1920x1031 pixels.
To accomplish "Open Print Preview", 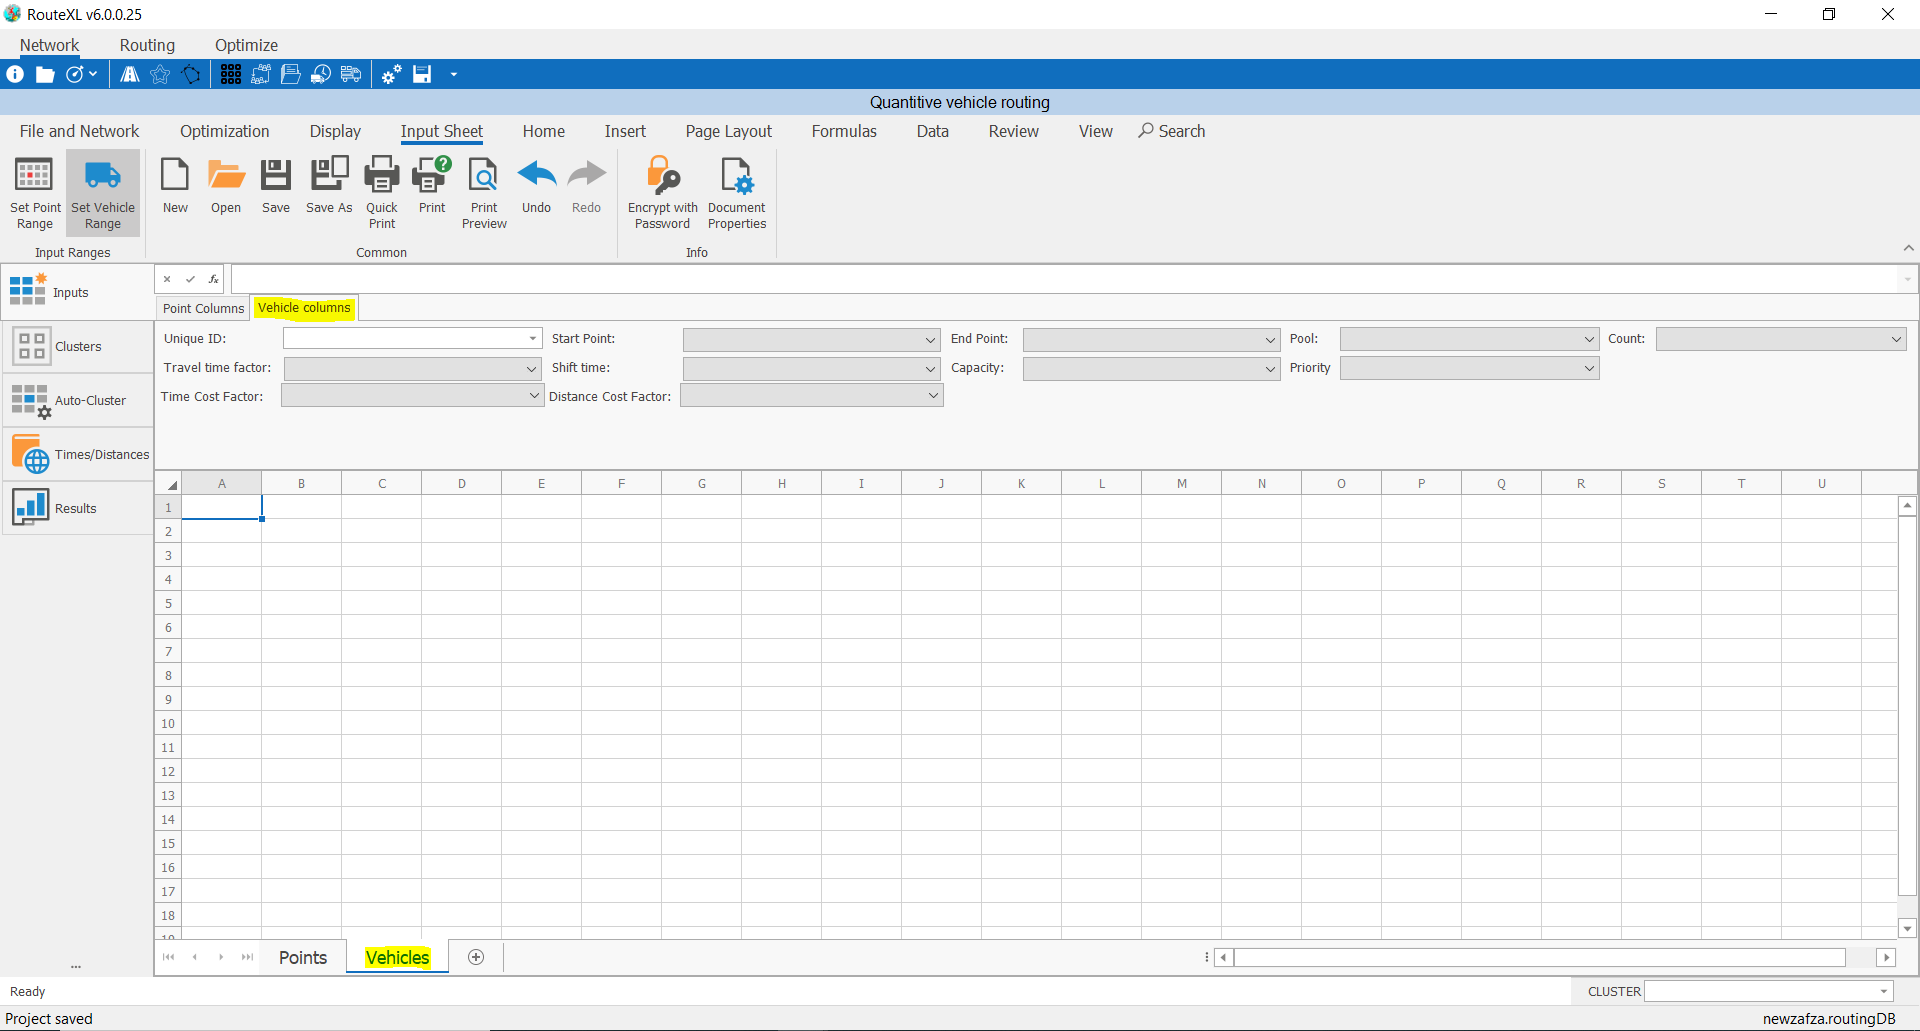I will point(484,193).
